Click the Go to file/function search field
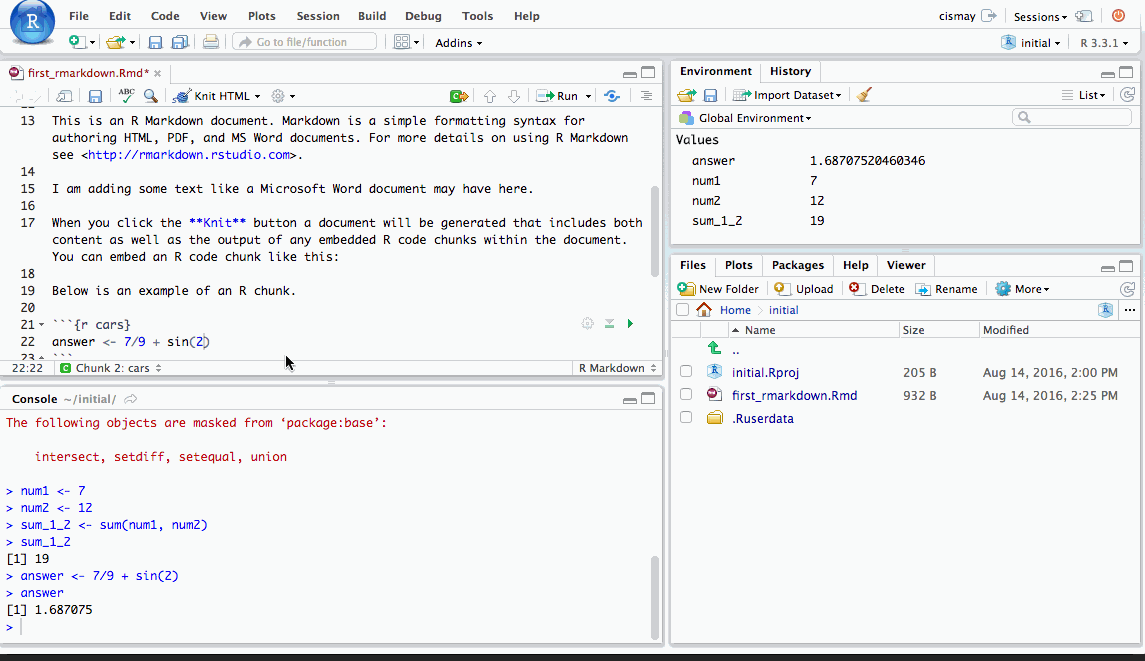Viewport: 1145px width, 661px height. [x=305, y=42]
